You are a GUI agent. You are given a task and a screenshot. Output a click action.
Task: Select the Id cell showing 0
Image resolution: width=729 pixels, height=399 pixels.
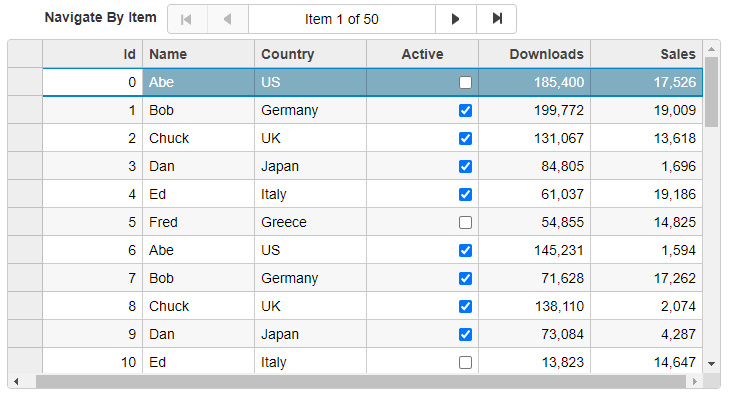click(x=93, y=82)
